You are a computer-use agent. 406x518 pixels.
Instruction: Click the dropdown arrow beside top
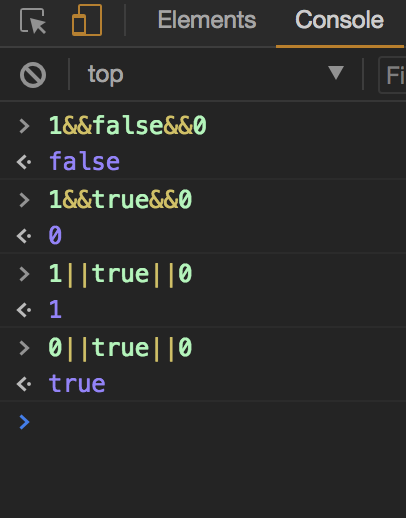pyautogui.click(x=336, y=73)
